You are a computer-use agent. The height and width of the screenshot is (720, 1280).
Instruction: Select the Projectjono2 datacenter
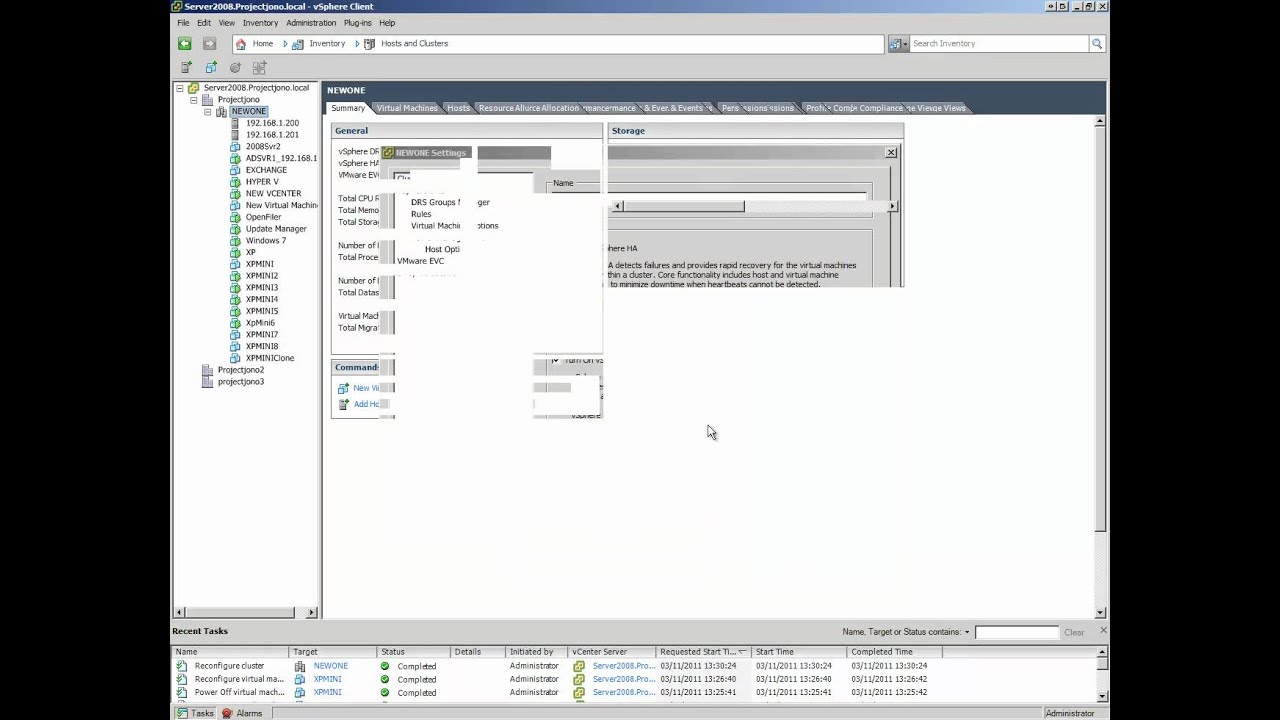point(241,370)
